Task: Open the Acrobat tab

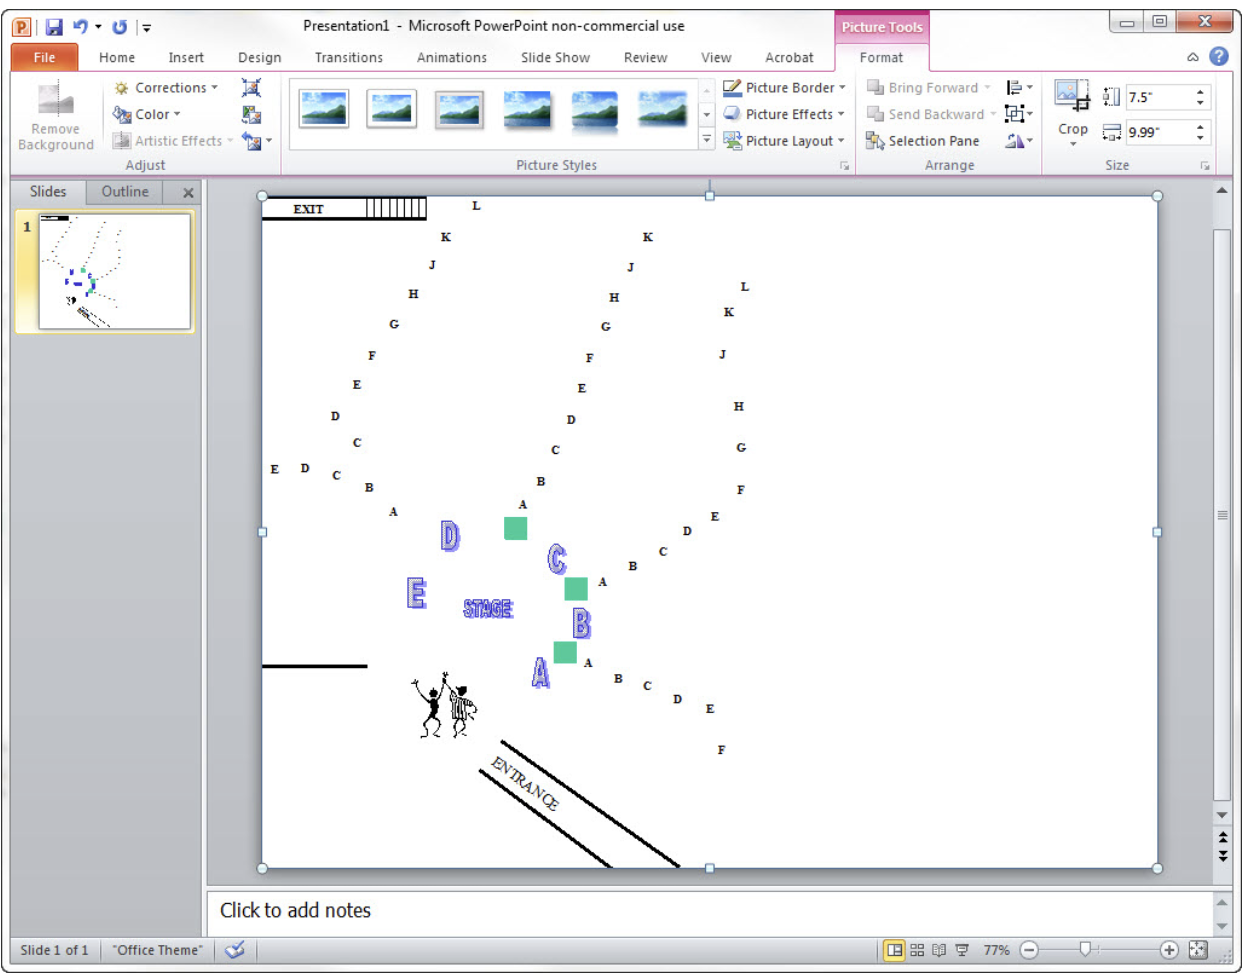Action: pos(789,58)
